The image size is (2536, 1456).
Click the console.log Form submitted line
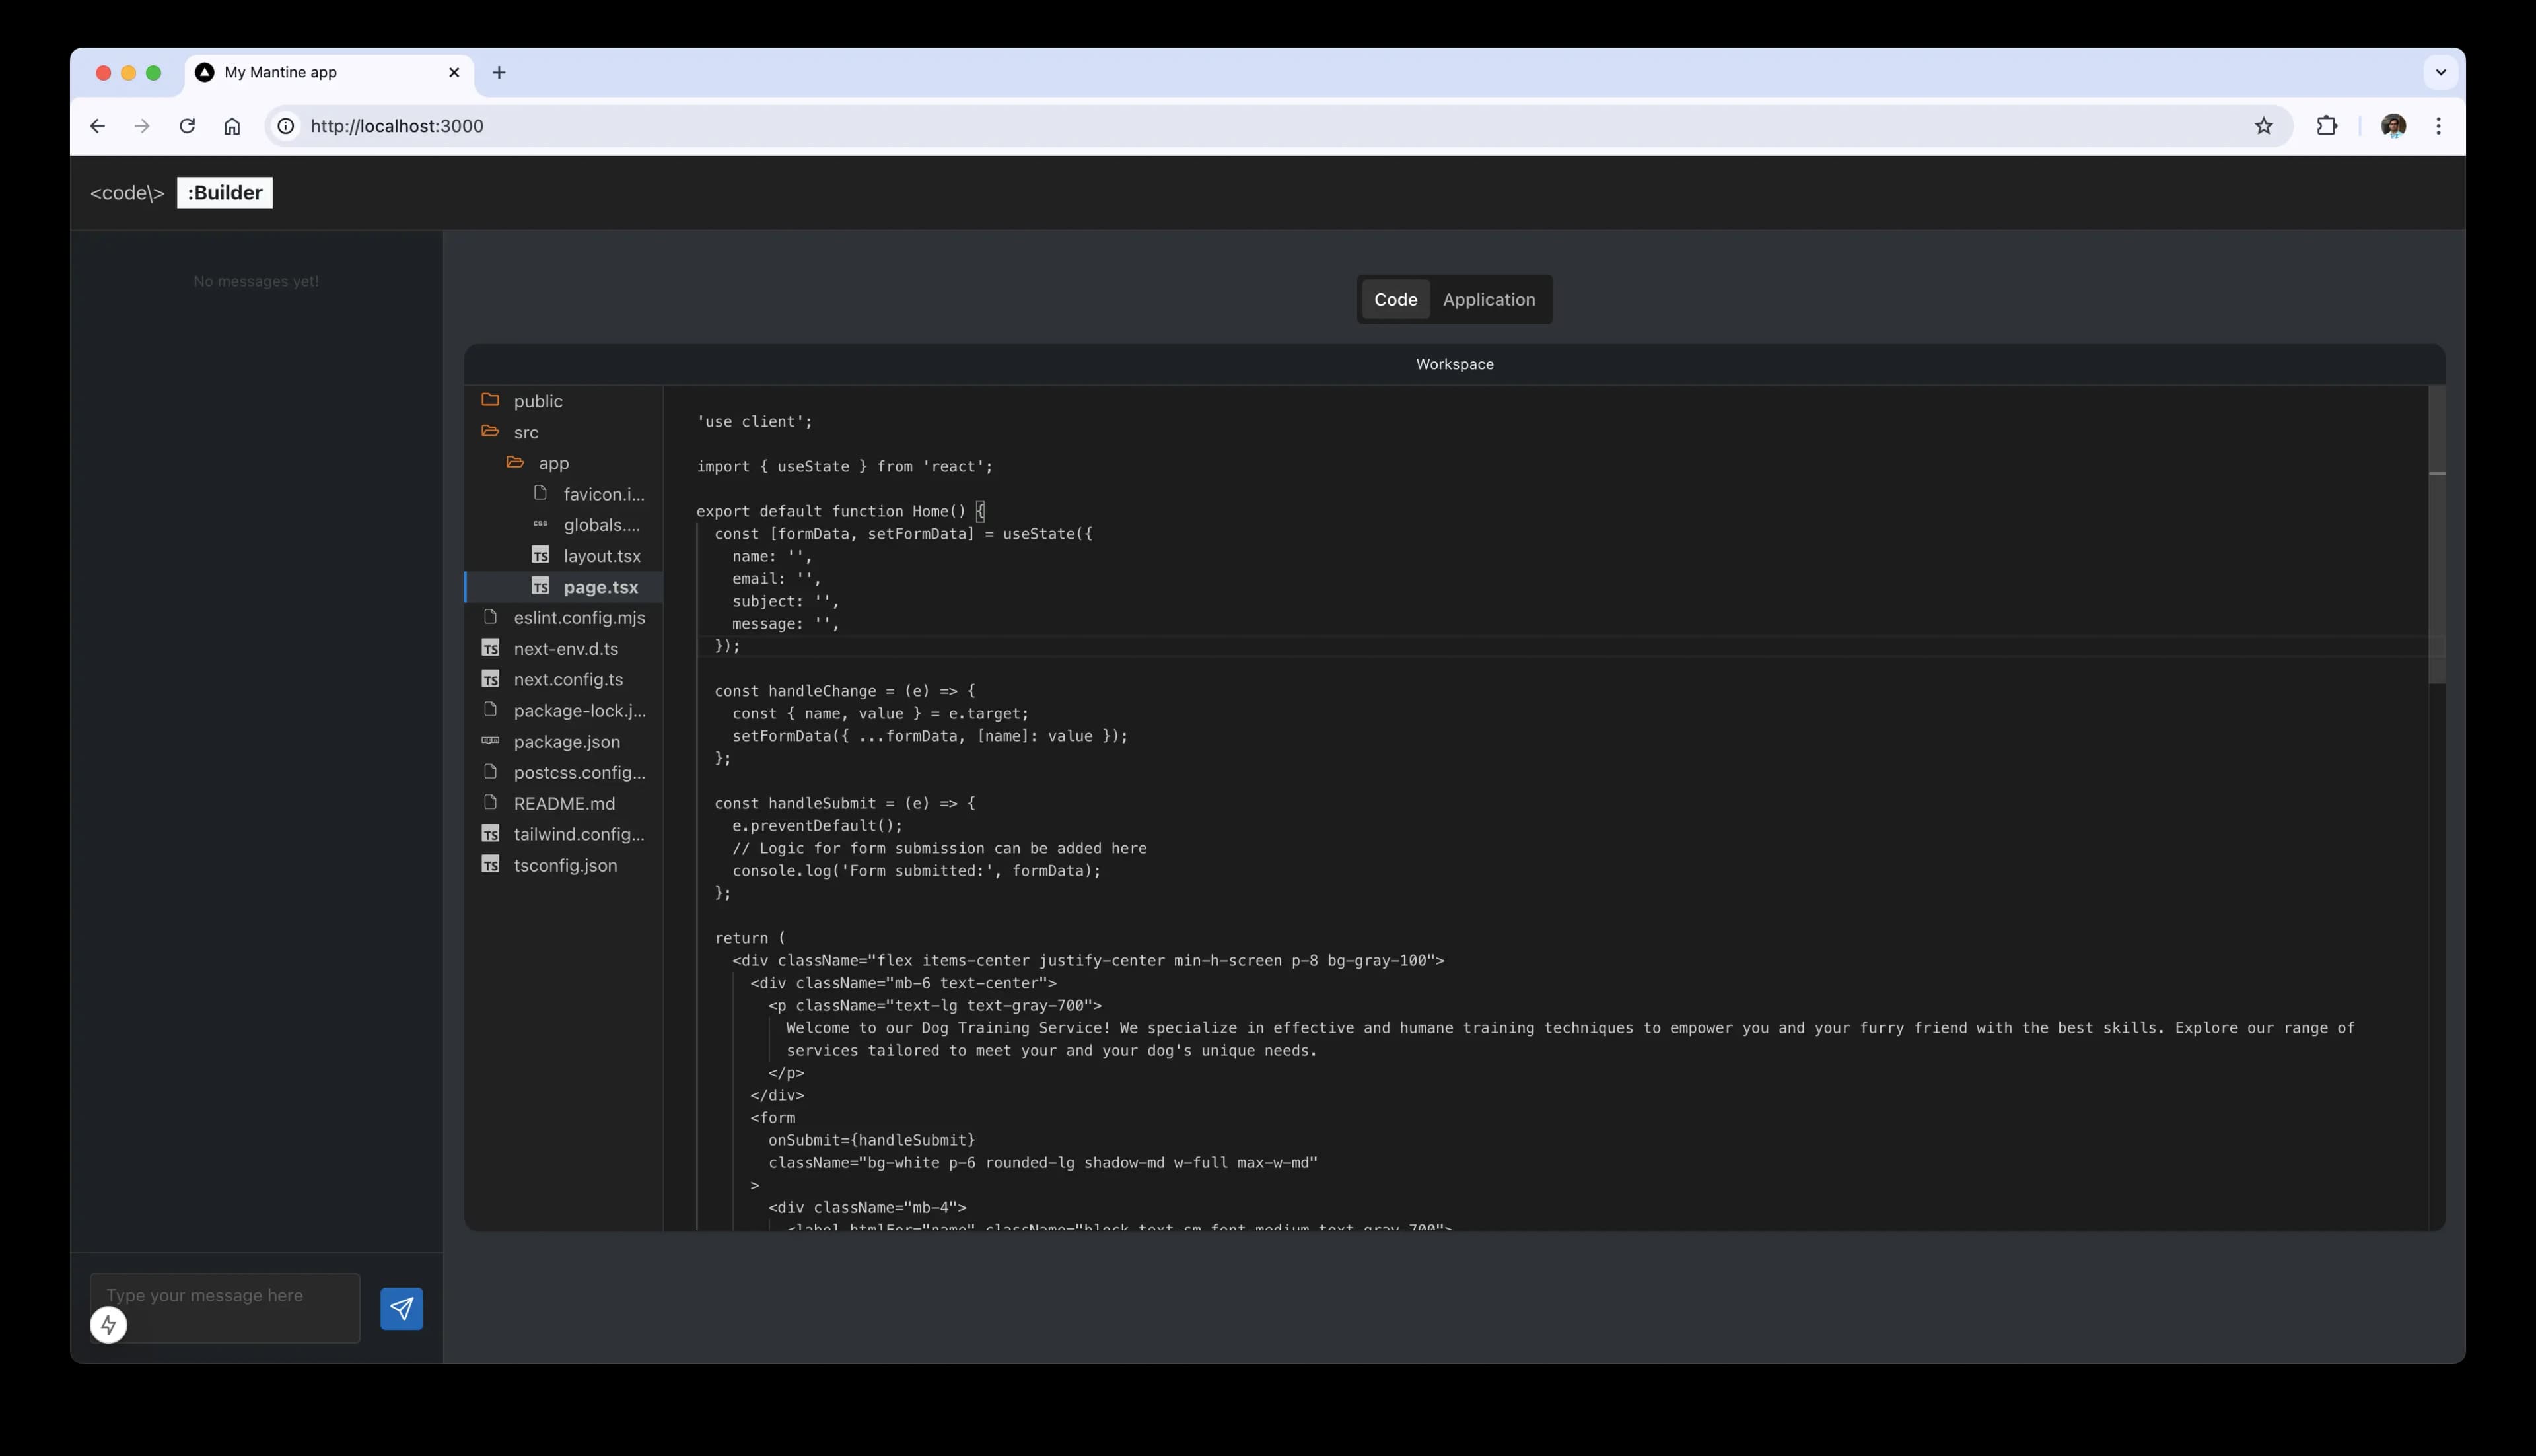(x=916, y=871)
